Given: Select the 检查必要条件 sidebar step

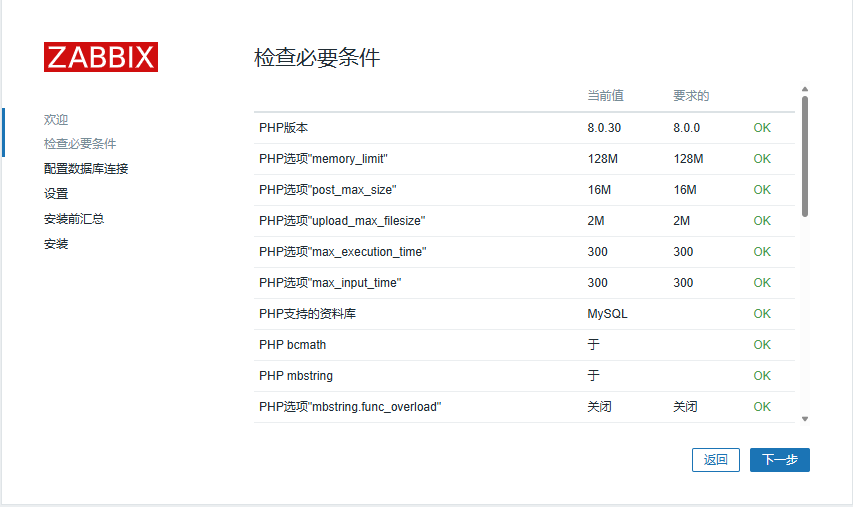Looking at the screenshot, I should [80, 144].
